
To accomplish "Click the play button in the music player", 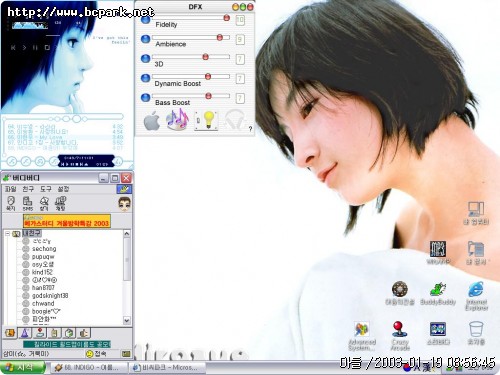I will (x=24, y=48).
